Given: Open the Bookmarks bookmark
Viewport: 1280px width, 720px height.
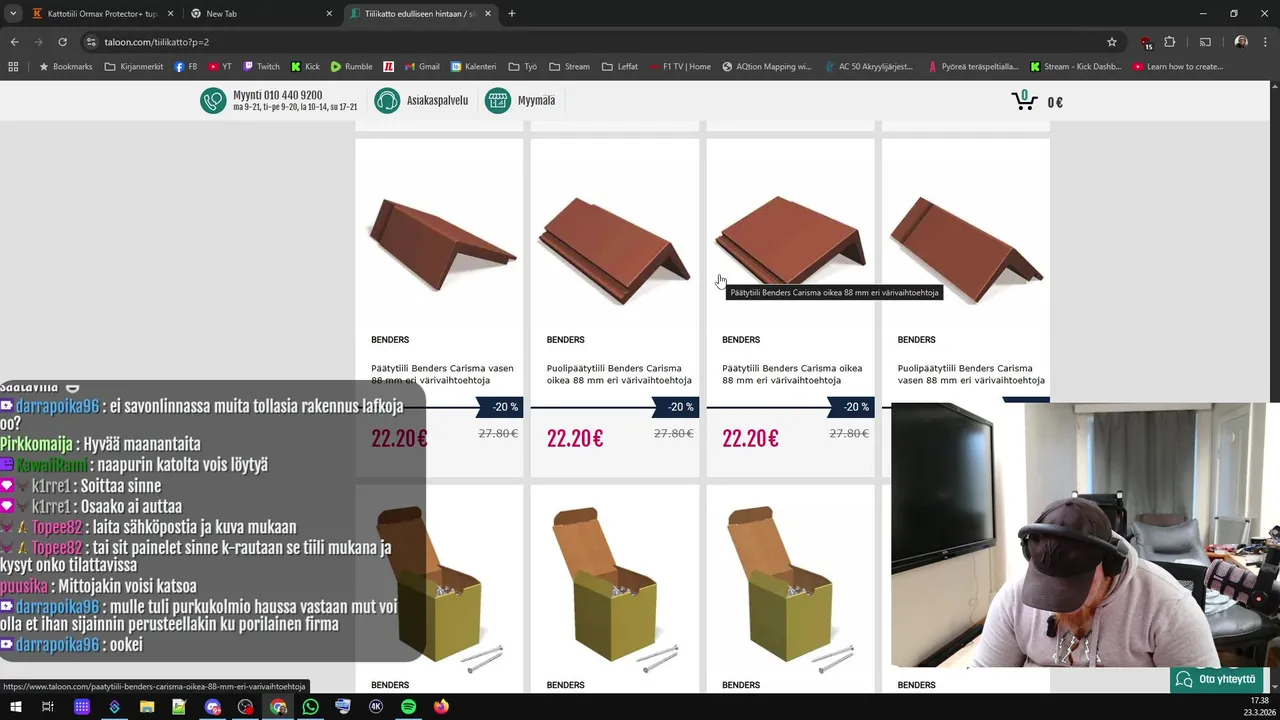Looking at the screenshot, I should (65, 67).
